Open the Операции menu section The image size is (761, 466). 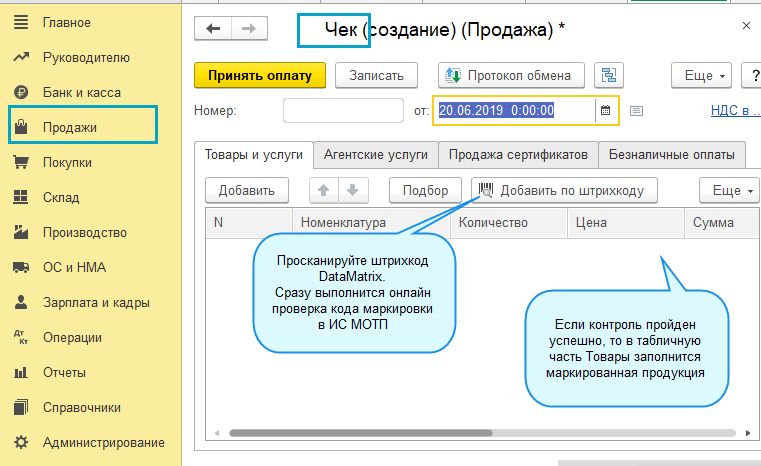[72, 337]
